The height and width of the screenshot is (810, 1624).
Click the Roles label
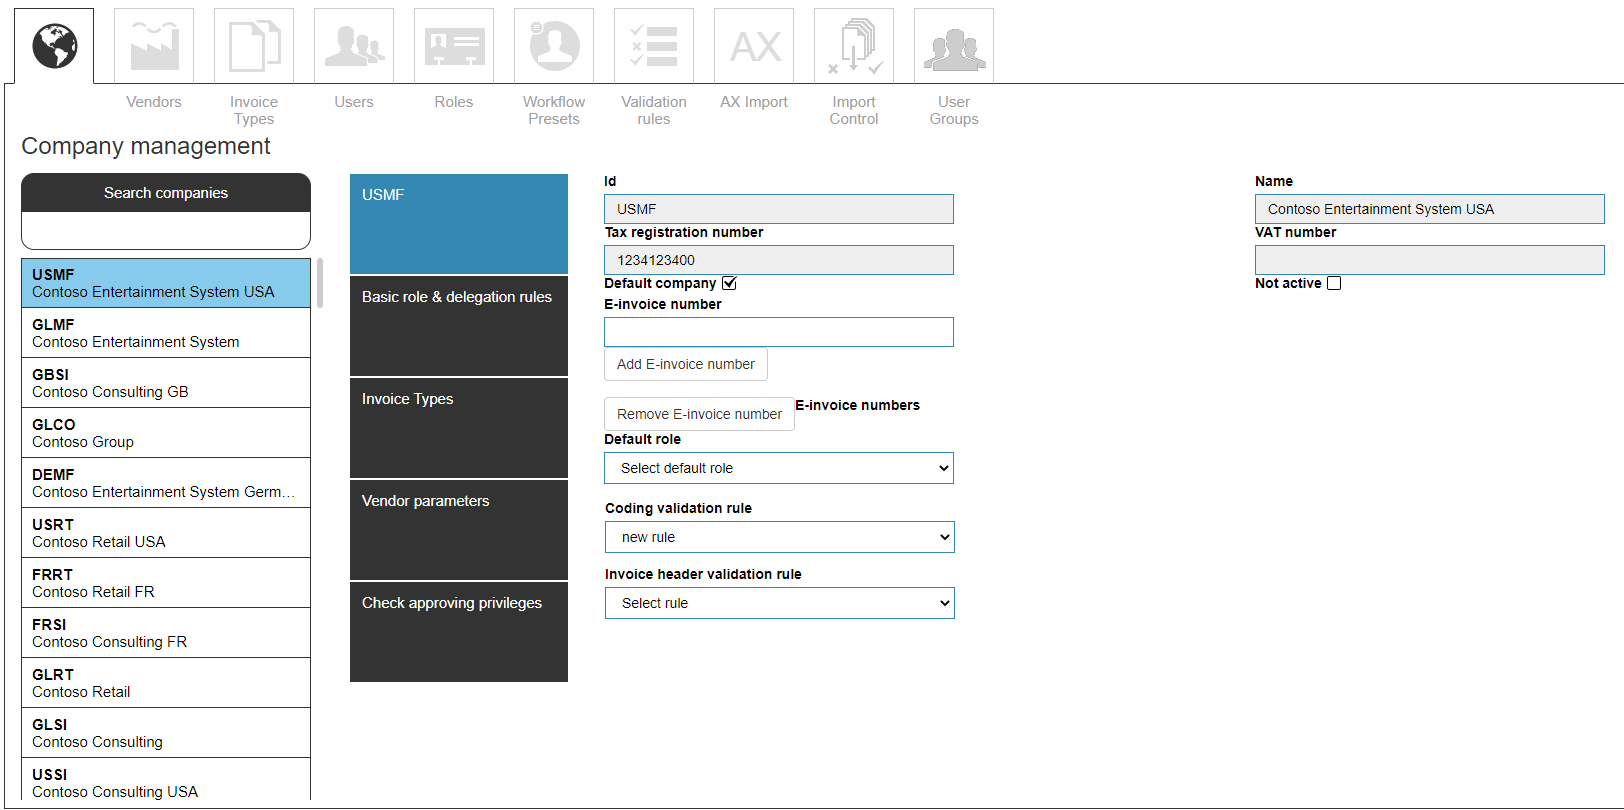coord(454,102)
